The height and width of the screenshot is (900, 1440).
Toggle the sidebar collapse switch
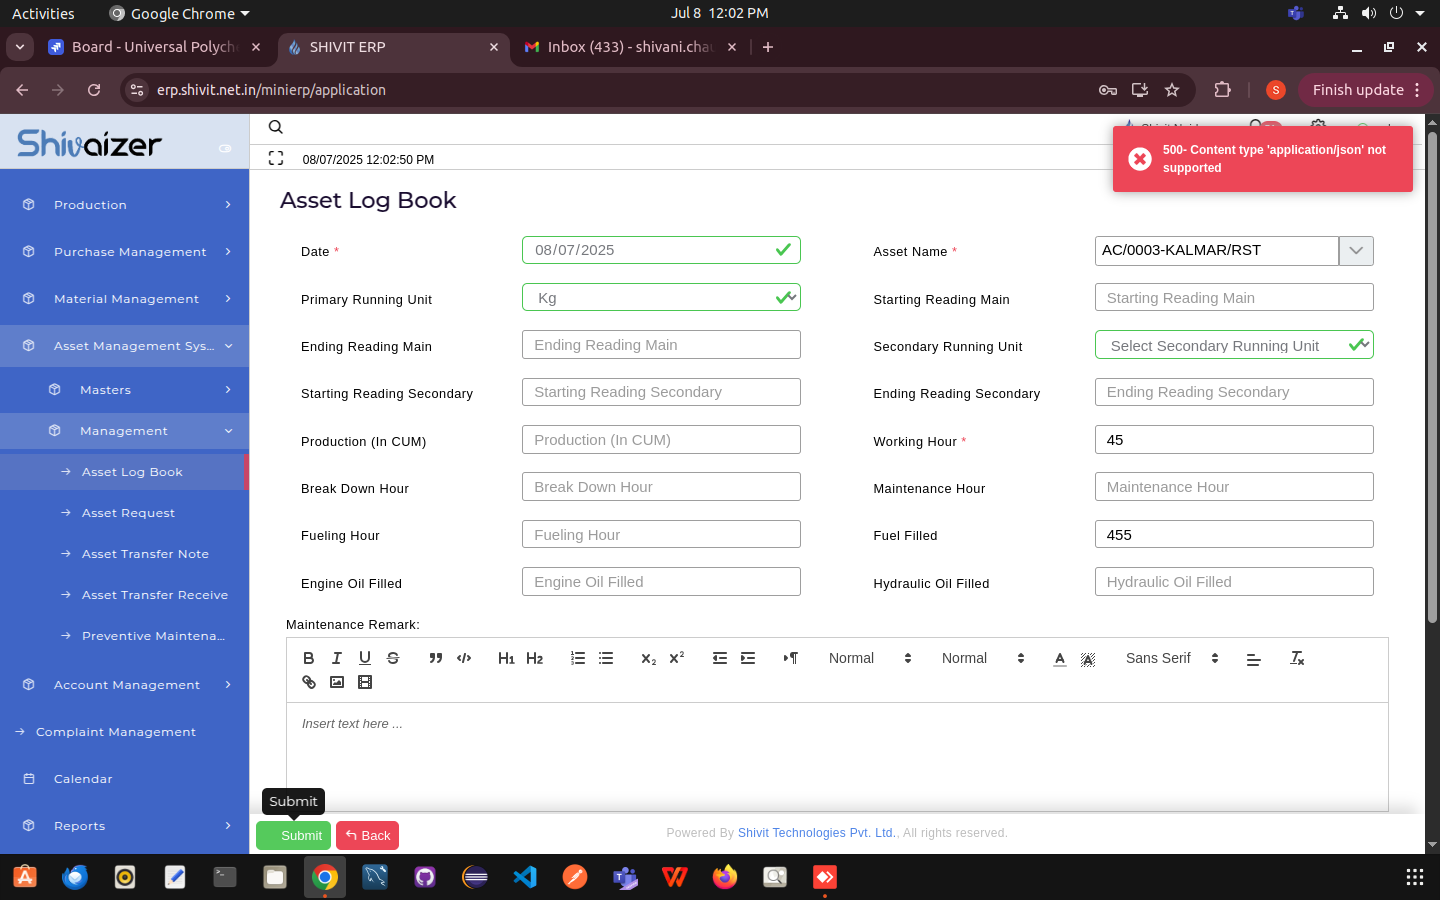point(225,148)
